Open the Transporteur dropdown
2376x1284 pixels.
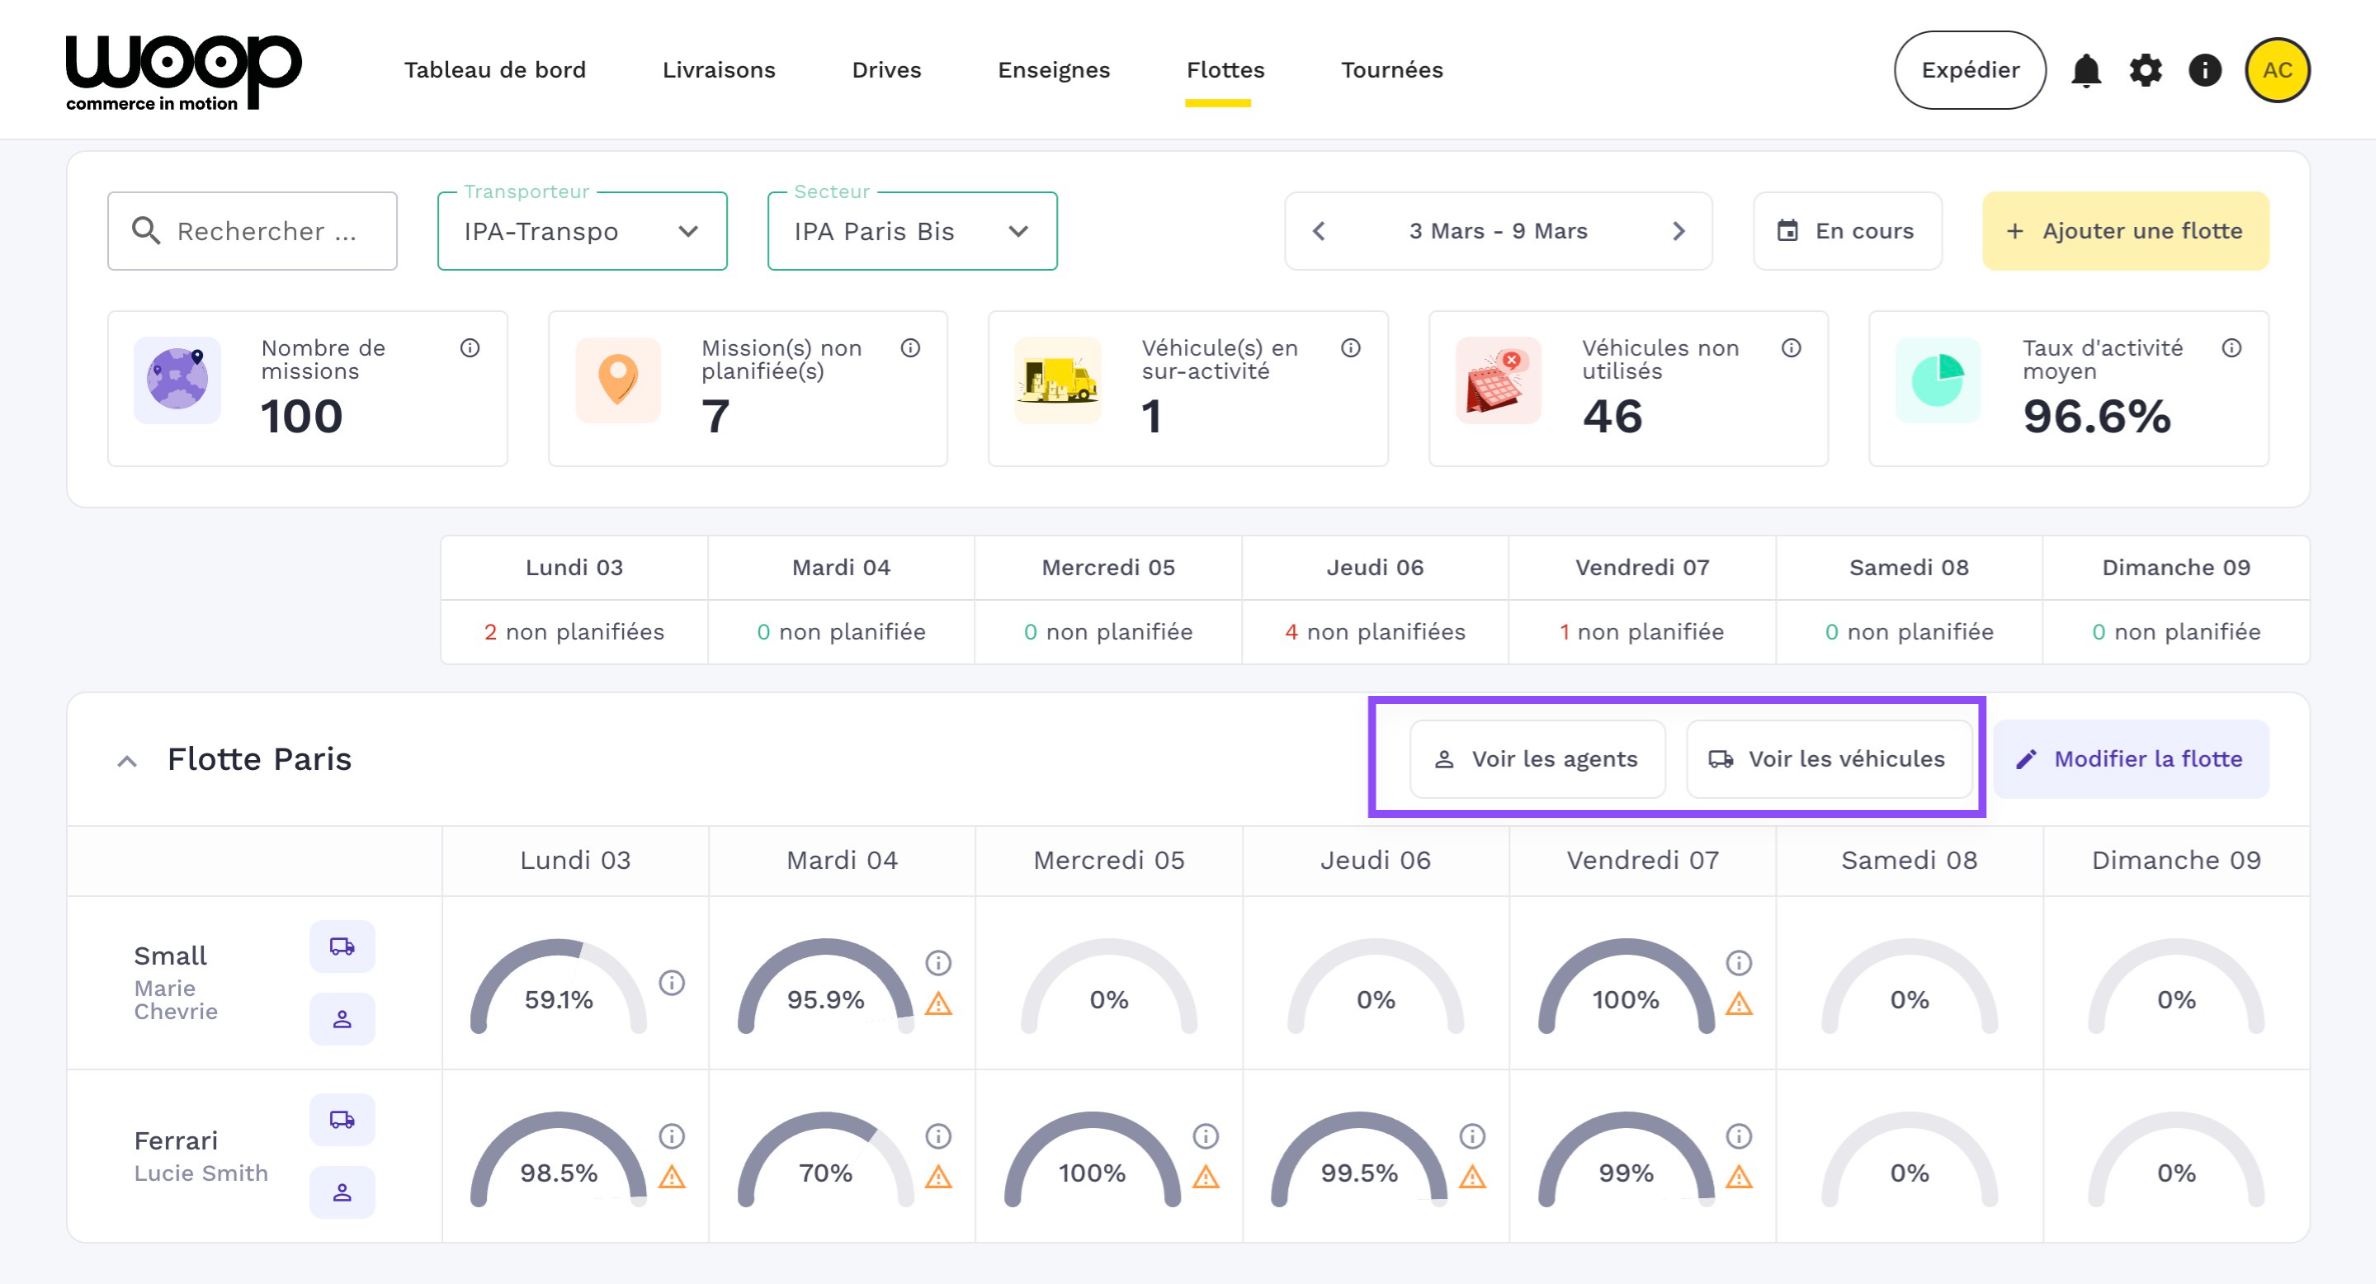582,231
